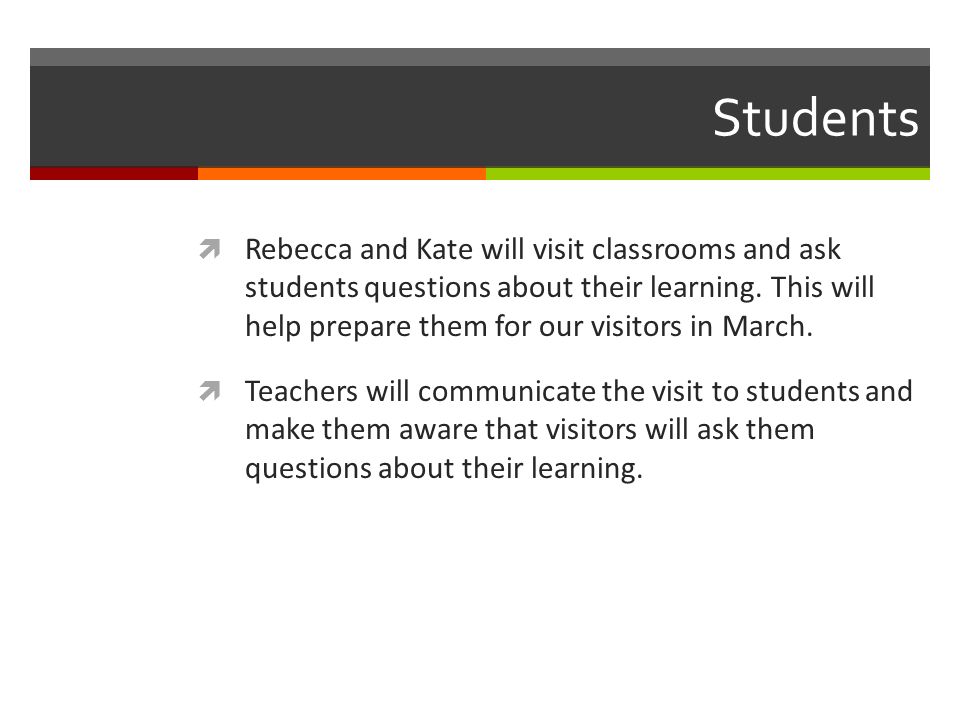Click the first bullet arrow icon
This screenshot has width=960, height=720.
[x=209, y=249]
